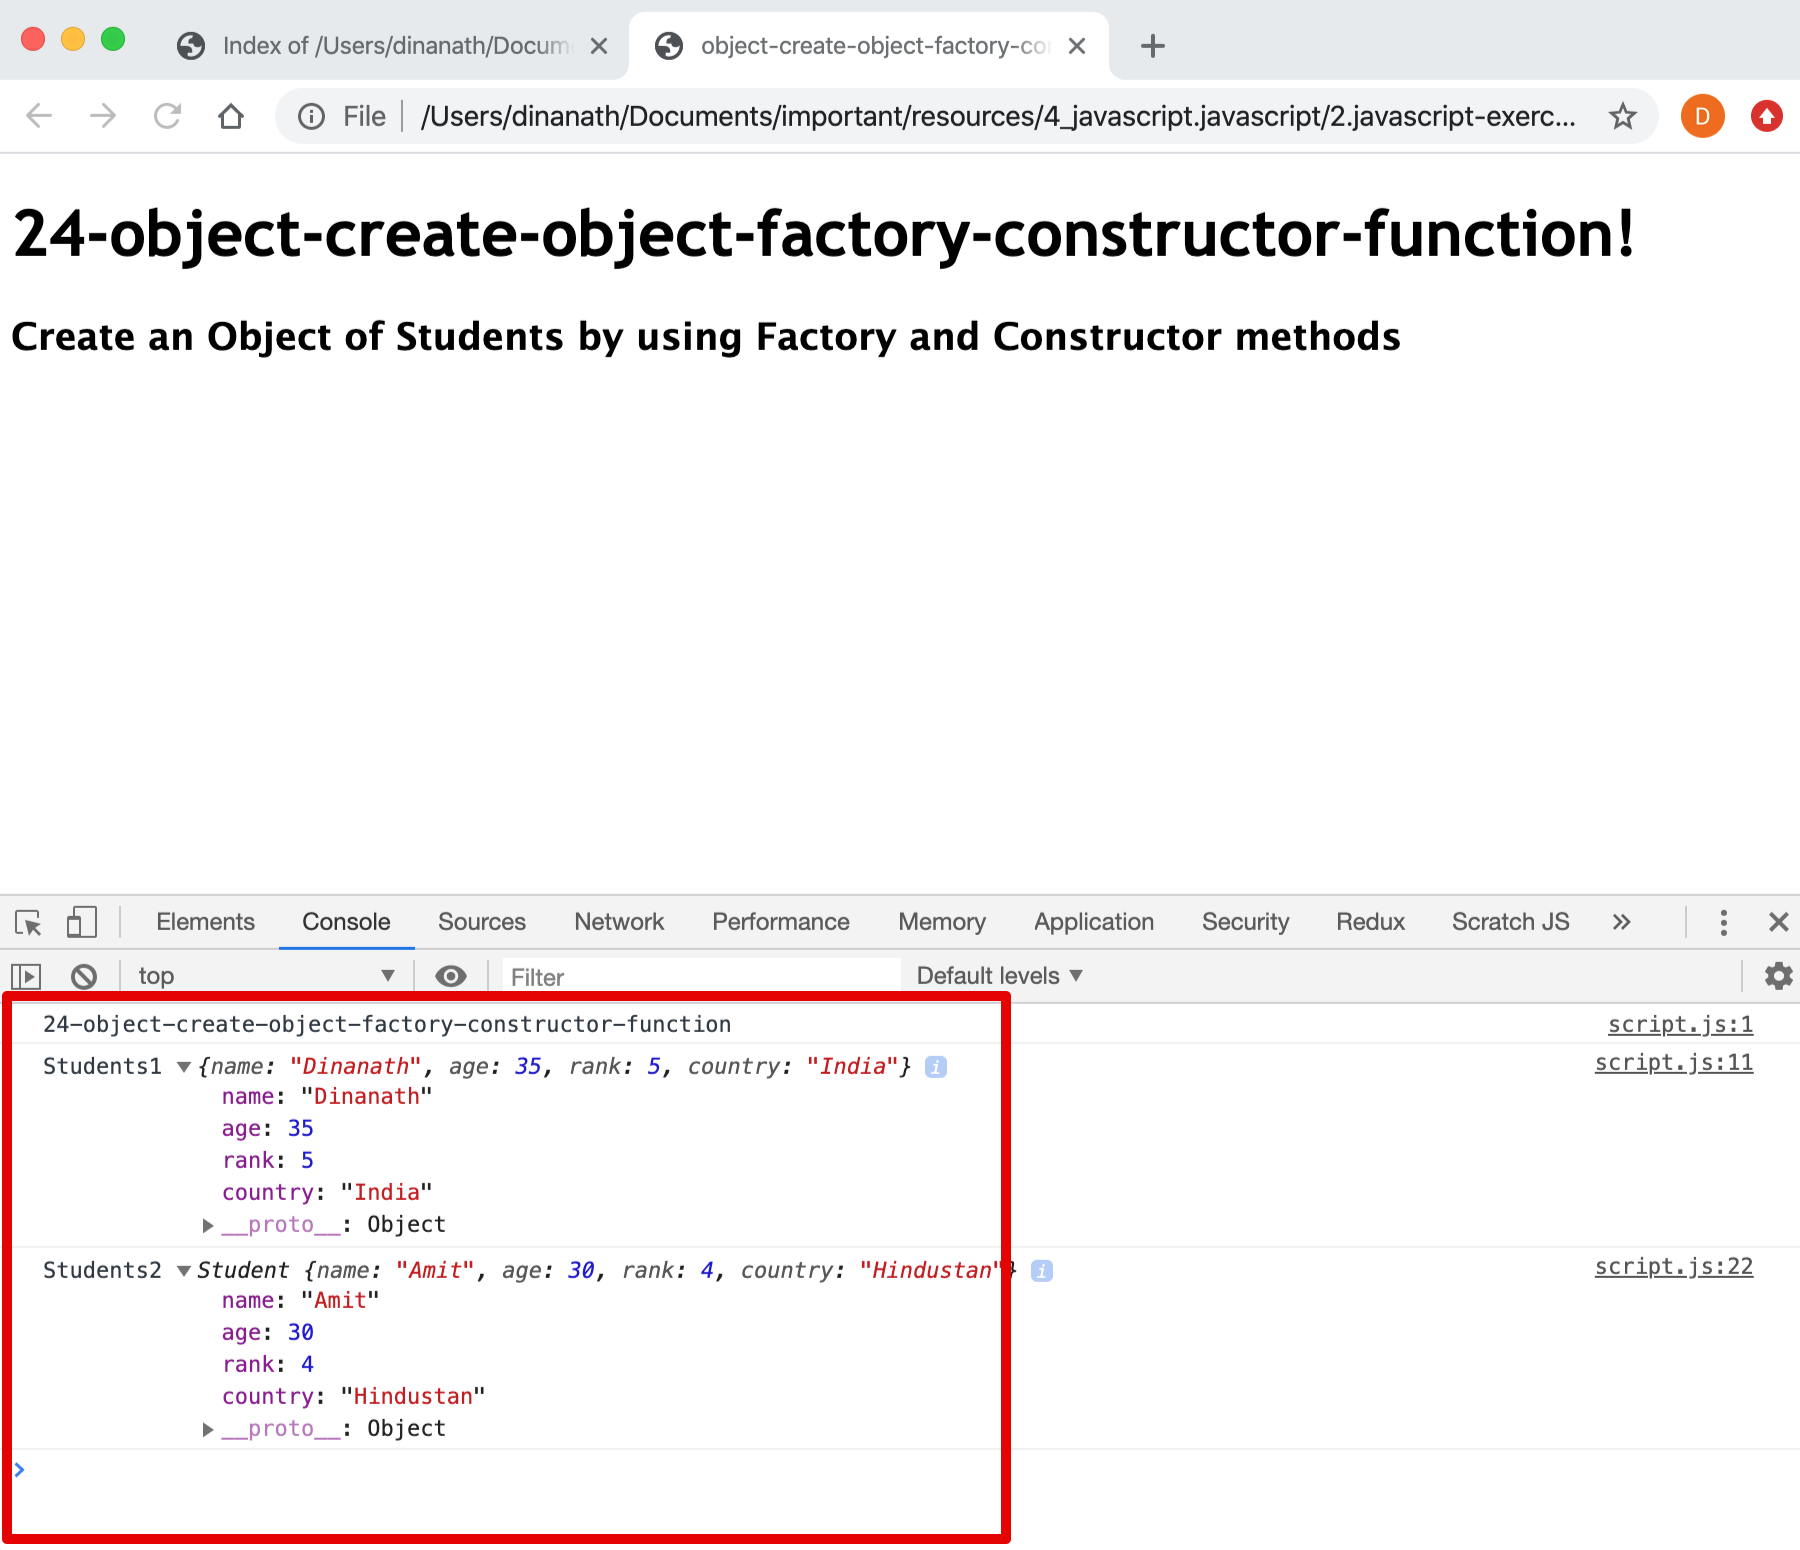The height and width of the screenshot is (1550, 1800).
Task: Select the country: "India" property row
Action: (327, 1193)
